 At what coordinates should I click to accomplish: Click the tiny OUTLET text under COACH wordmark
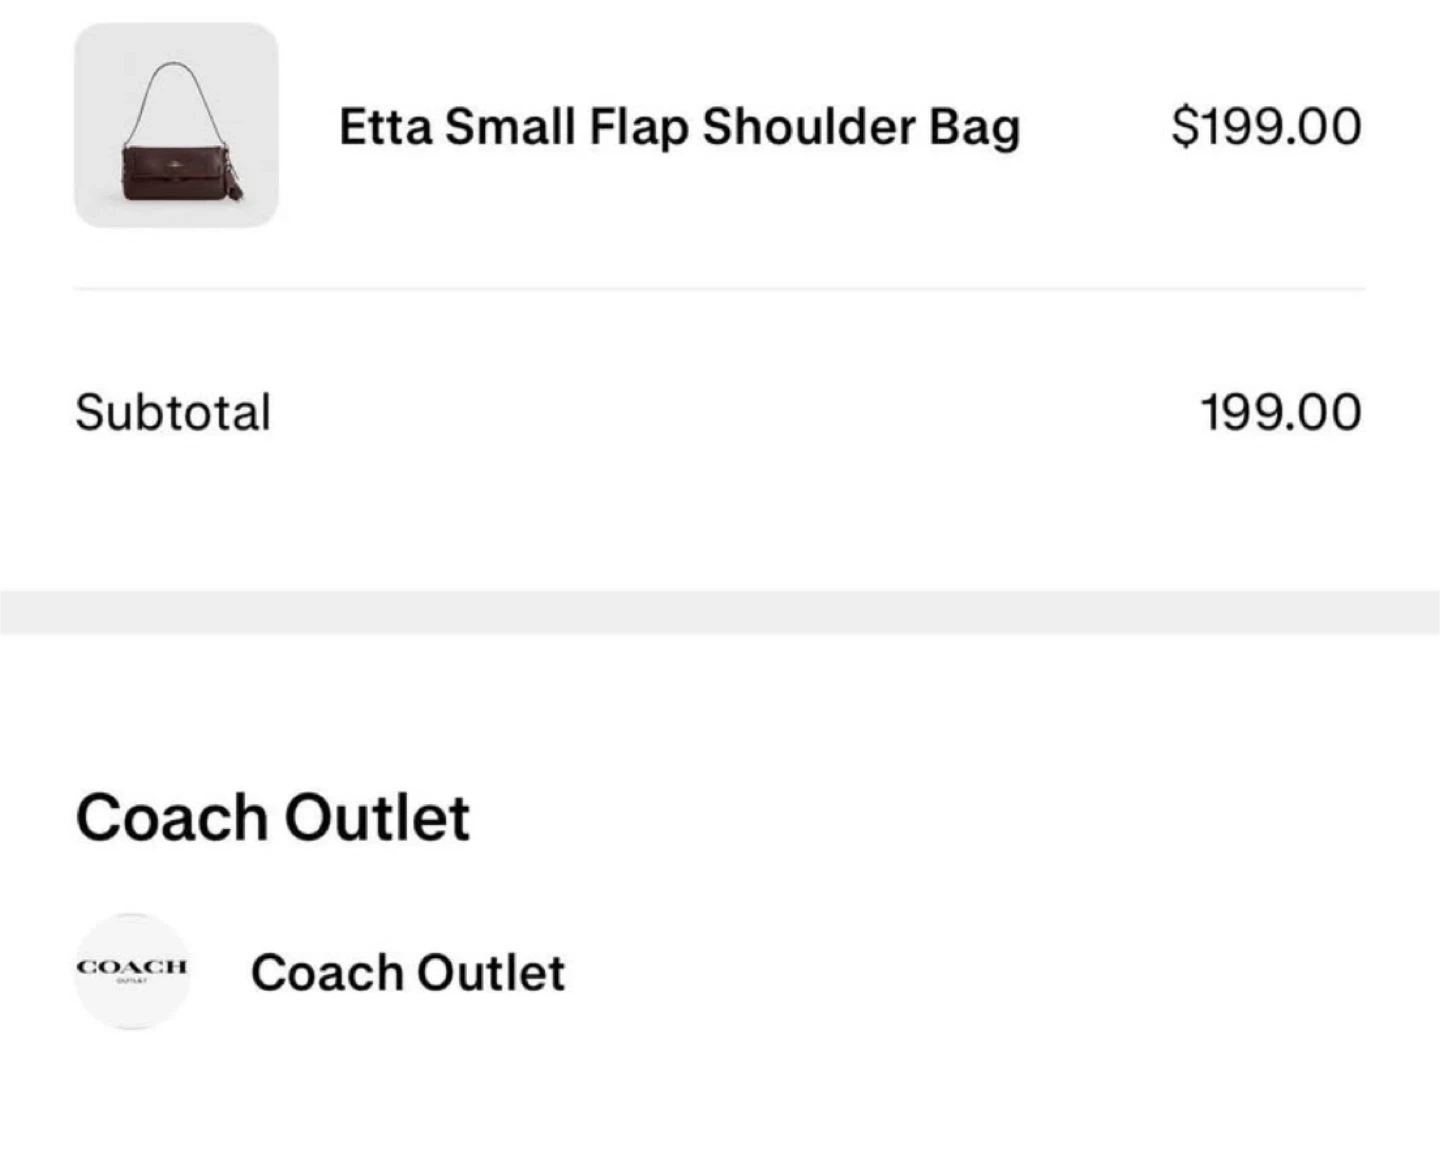click(132, 981)
